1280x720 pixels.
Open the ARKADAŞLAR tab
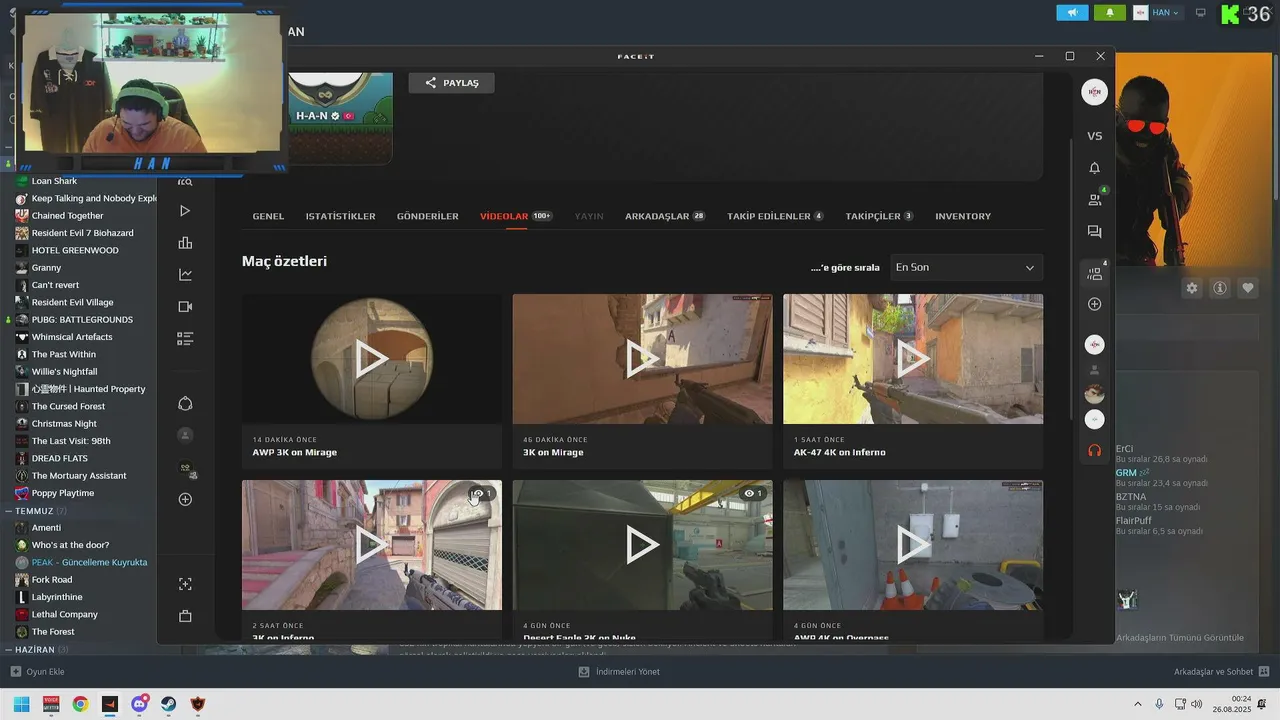[665, 216]
